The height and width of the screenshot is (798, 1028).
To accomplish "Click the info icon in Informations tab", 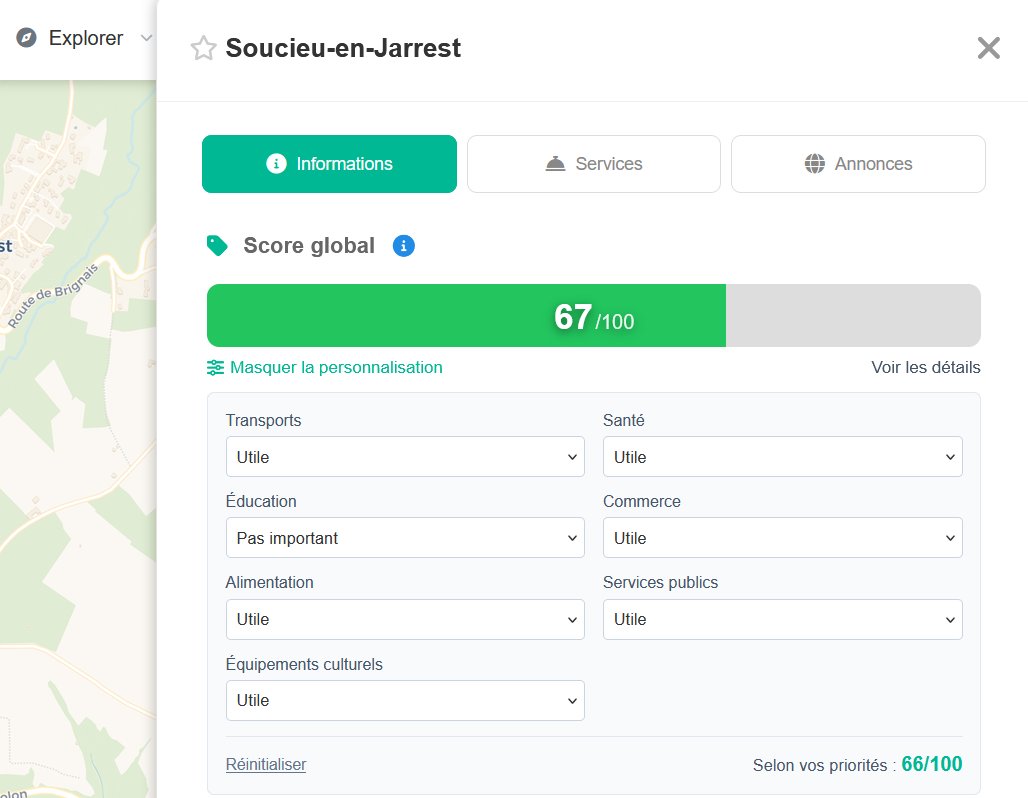I will click(276, 164).
